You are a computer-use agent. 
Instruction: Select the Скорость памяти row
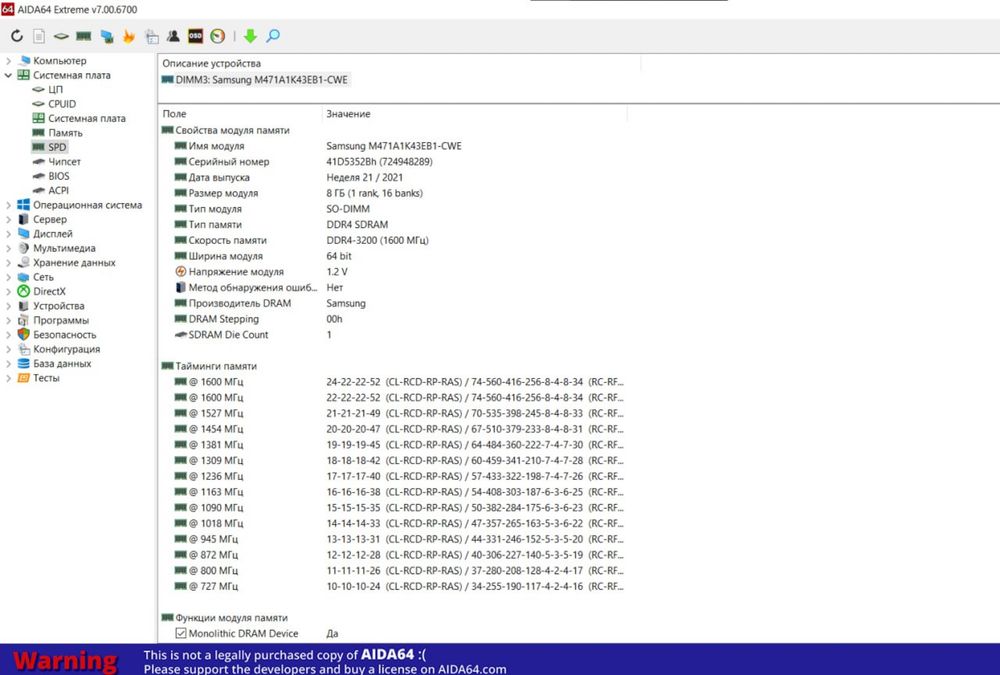[392, 240]
